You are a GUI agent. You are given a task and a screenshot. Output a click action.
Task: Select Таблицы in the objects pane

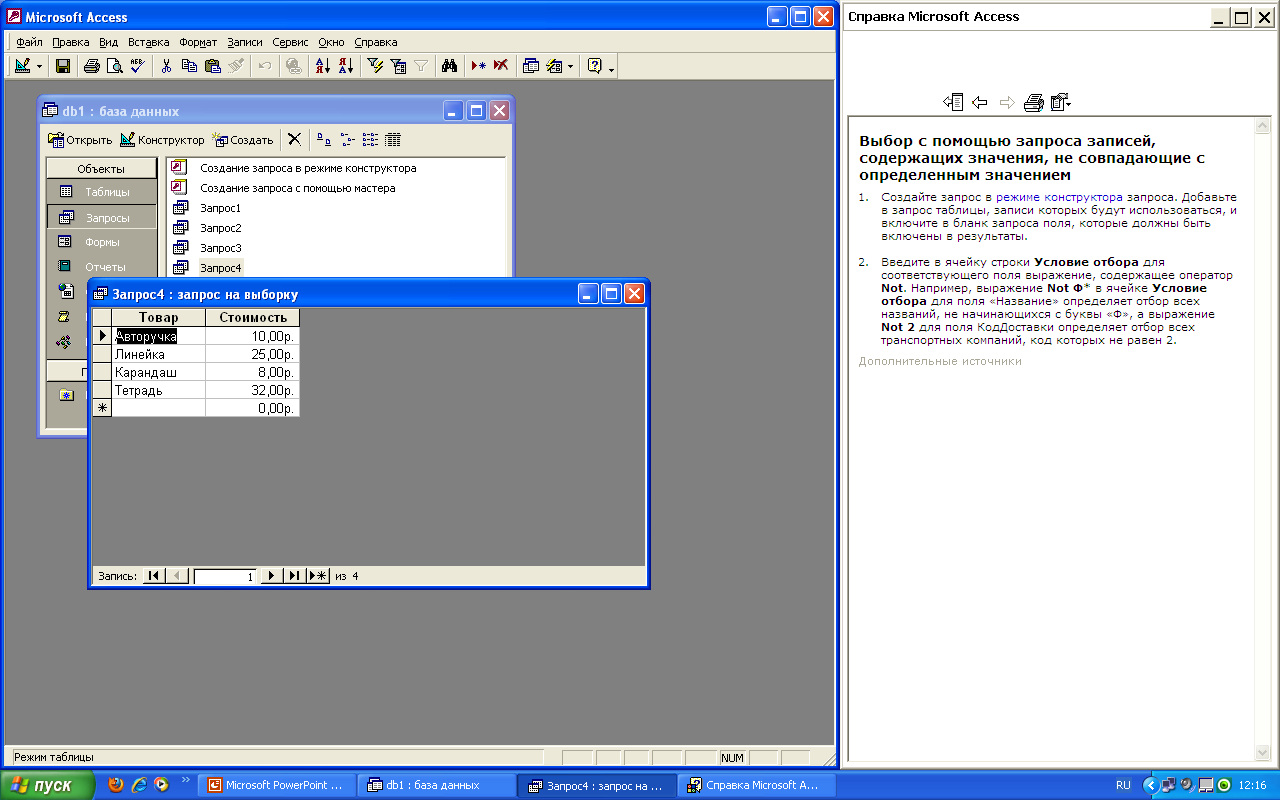(101, 192)
